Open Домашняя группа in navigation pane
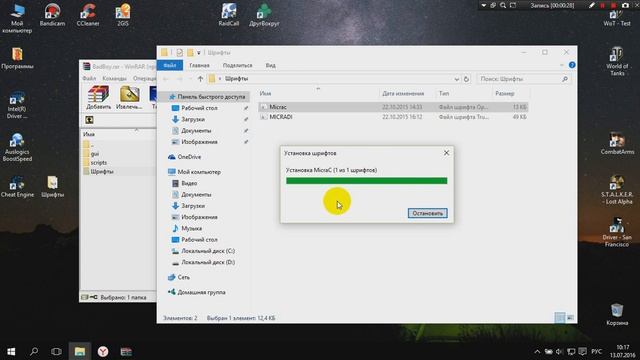 (201, 292)
